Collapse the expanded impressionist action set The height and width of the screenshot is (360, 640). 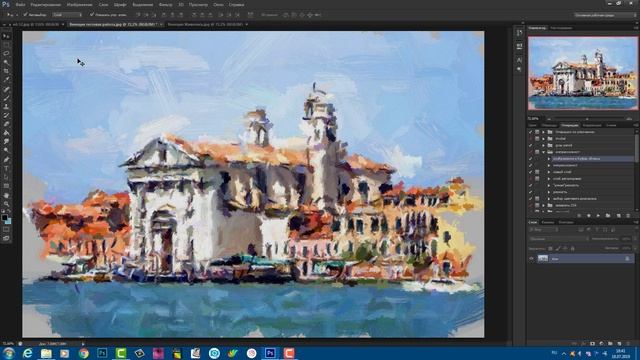543,152
